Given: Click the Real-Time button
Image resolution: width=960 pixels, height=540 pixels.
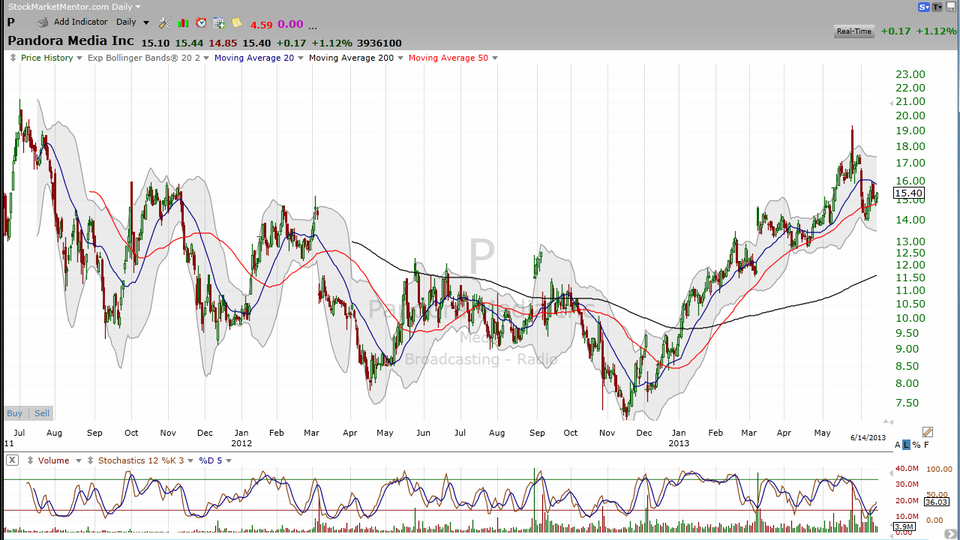Looking at the screenshot, I should pyautogui.click(x=853, y=31).
